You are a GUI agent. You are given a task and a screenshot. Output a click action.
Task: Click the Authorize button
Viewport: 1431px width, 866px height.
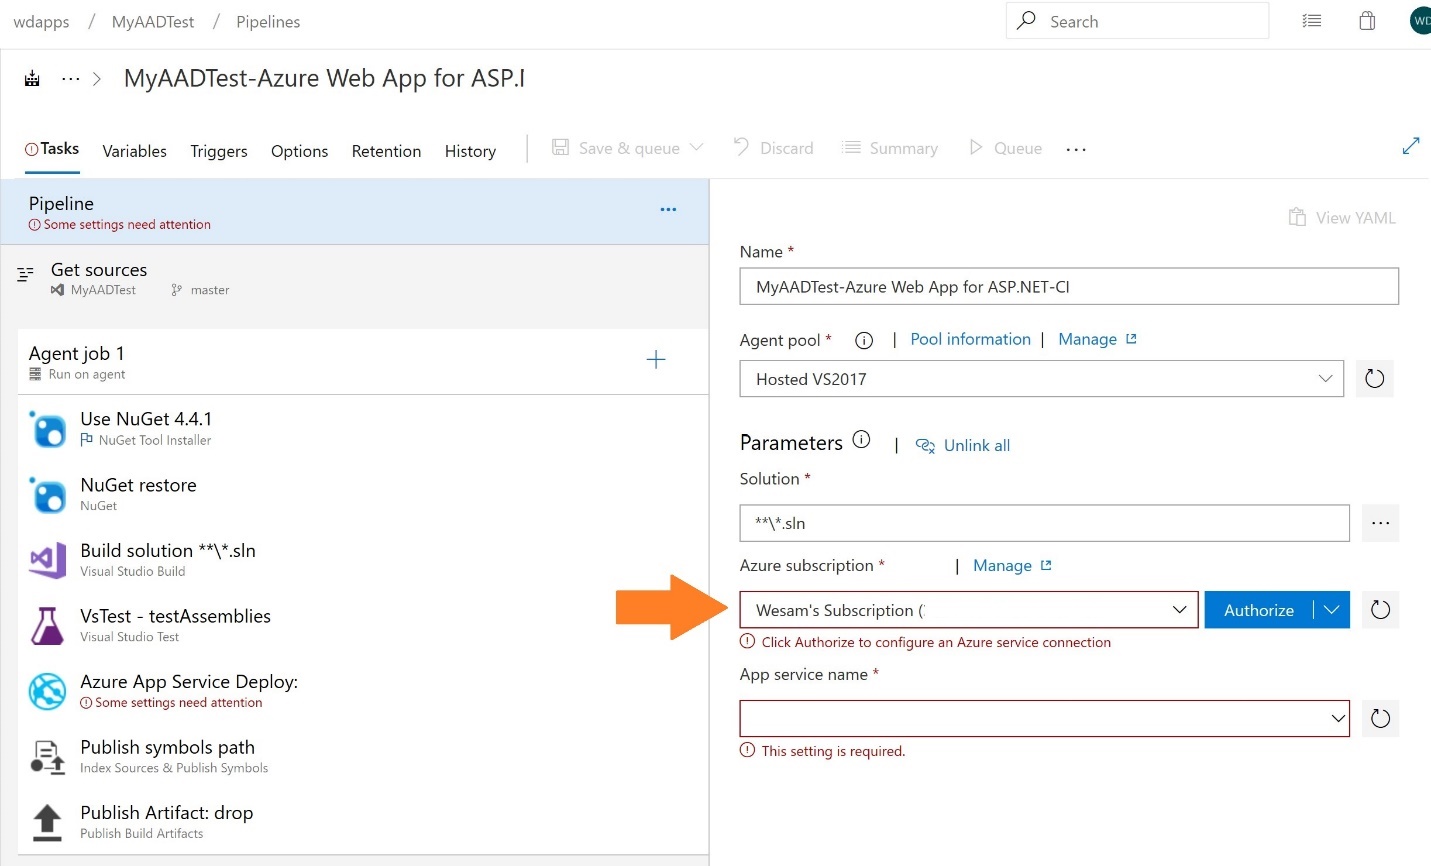1259,610
